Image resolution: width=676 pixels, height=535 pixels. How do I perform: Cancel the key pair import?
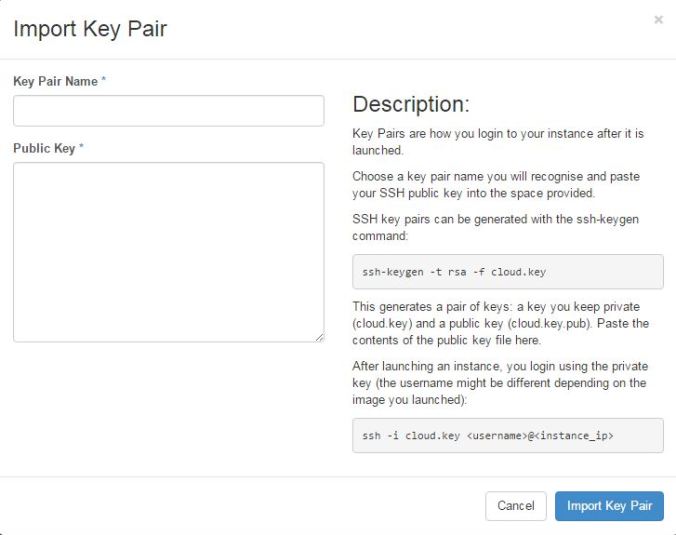516,506
